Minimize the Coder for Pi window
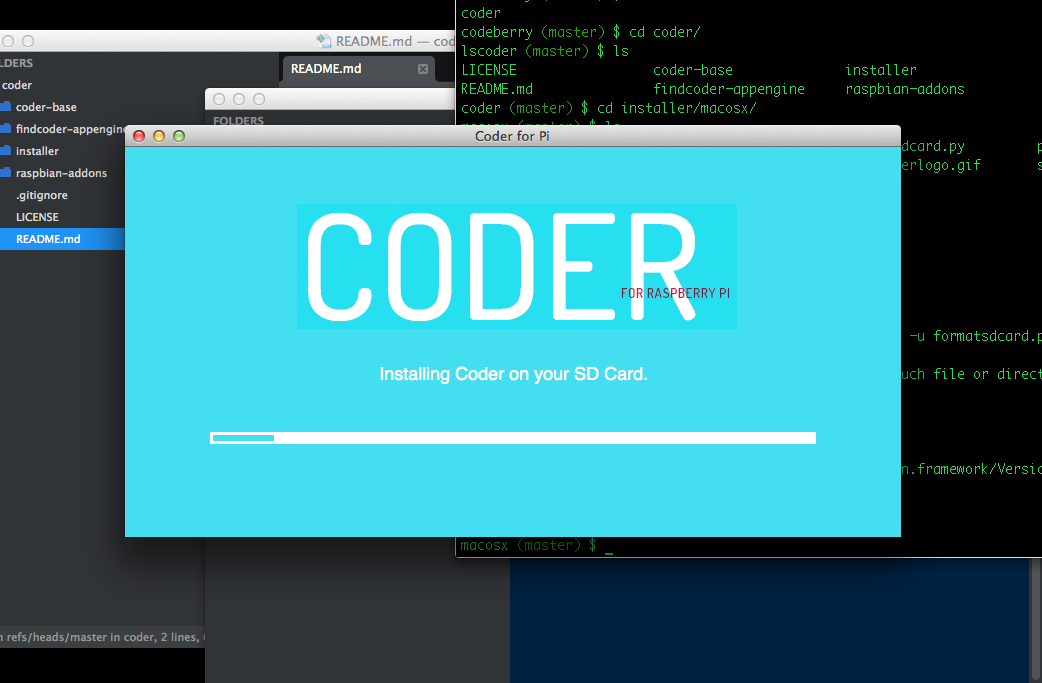This screenshot has height=683, width=1042. [159, 136]
